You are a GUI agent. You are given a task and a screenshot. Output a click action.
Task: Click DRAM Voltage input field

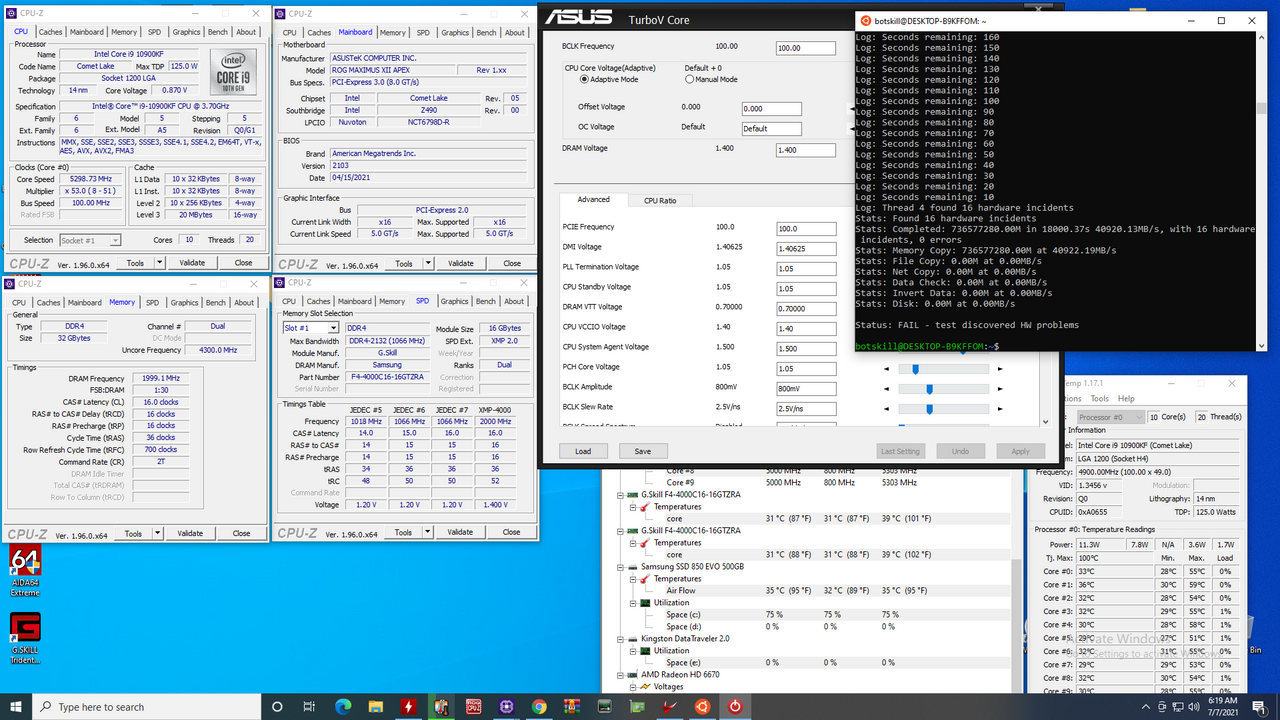pos(806,150)
